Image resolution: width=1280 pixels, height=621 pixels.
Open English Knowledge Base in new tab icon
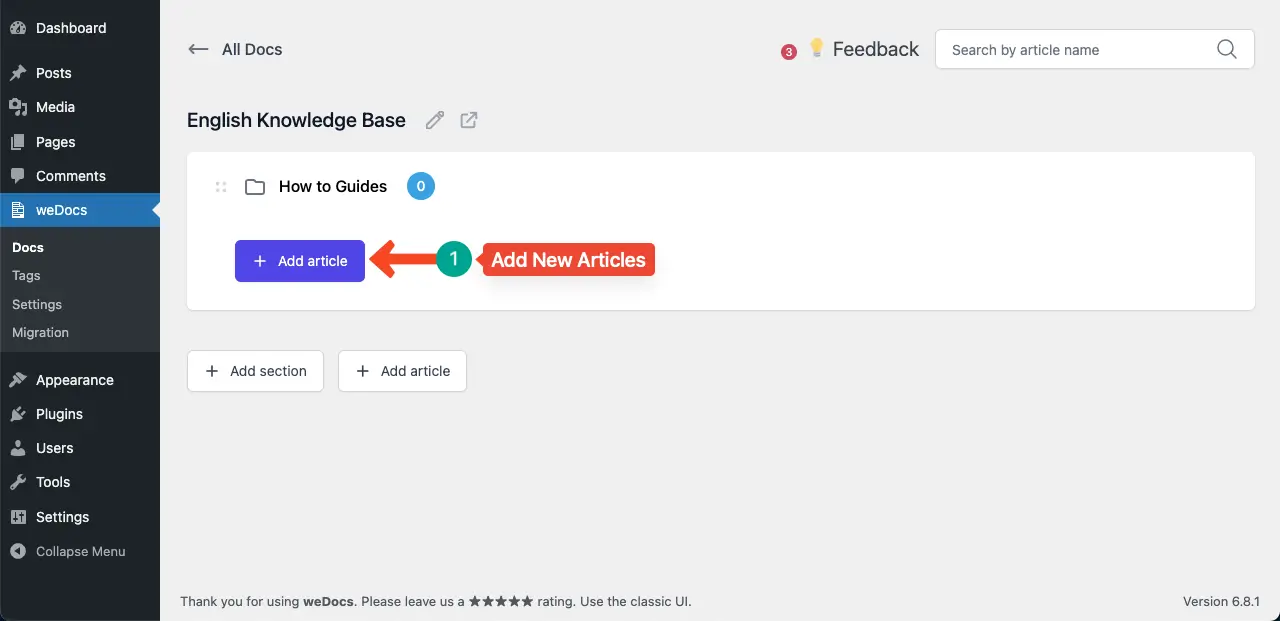(469, 120)
